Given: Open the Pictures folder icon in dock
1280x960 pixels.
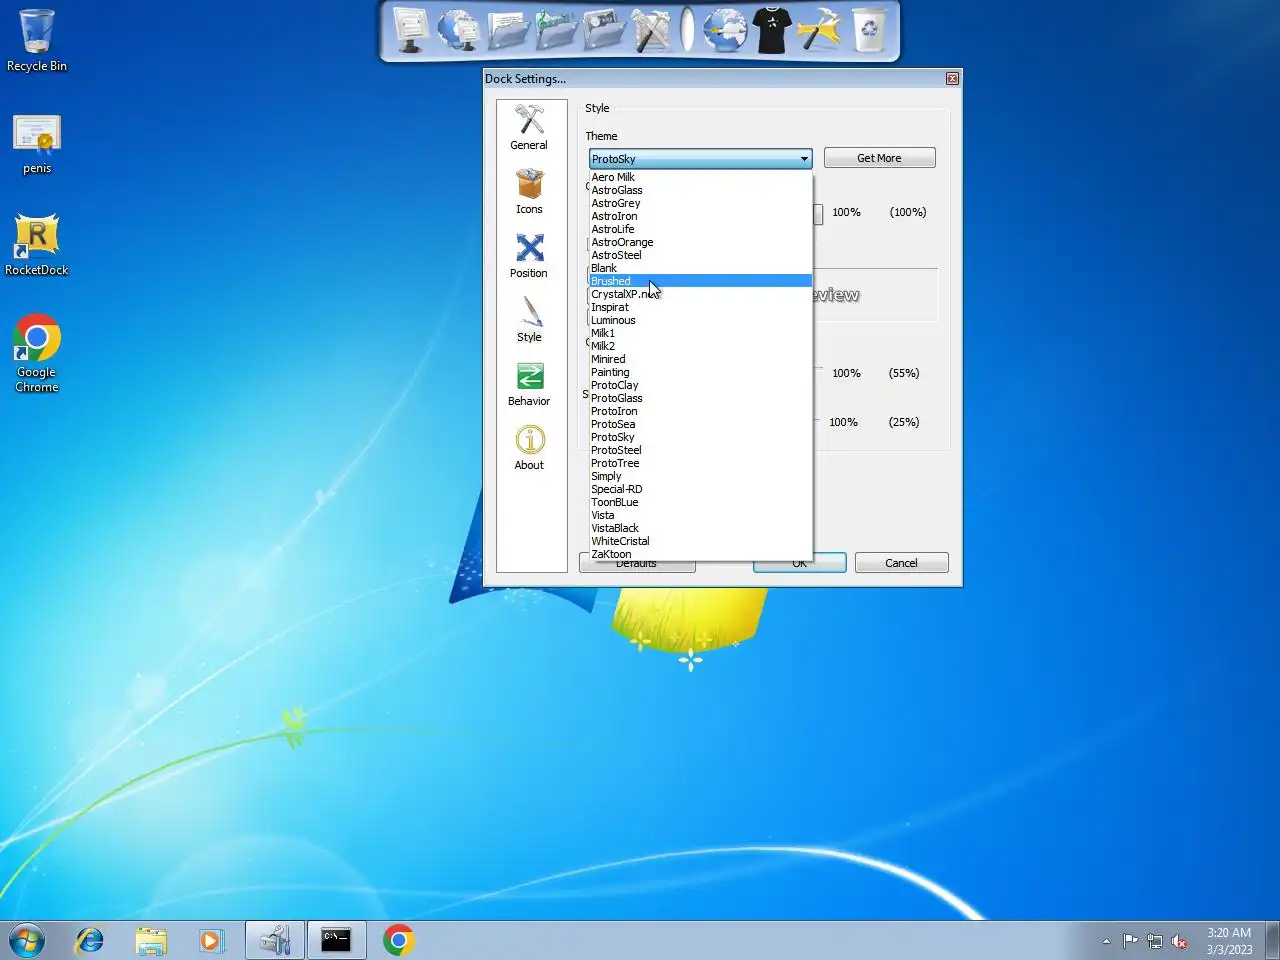Looking at the screenshot, I should (x=604, y=30).
